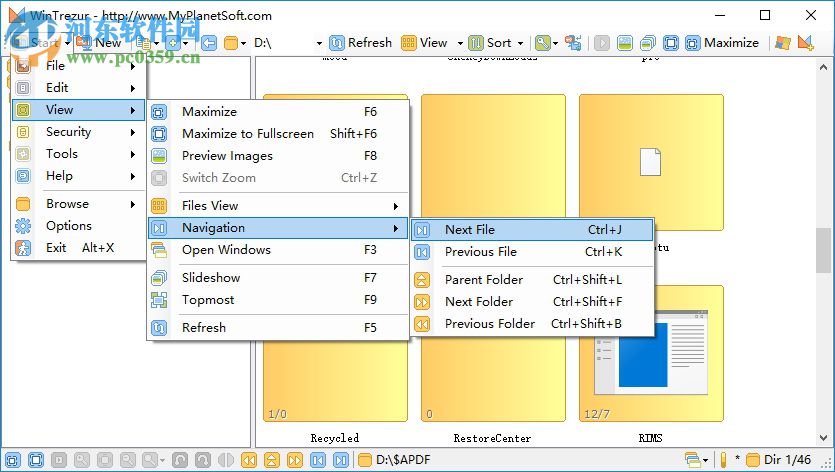
Task: Toggle Preview Images in View menu
Action: [x=227, y=156]
